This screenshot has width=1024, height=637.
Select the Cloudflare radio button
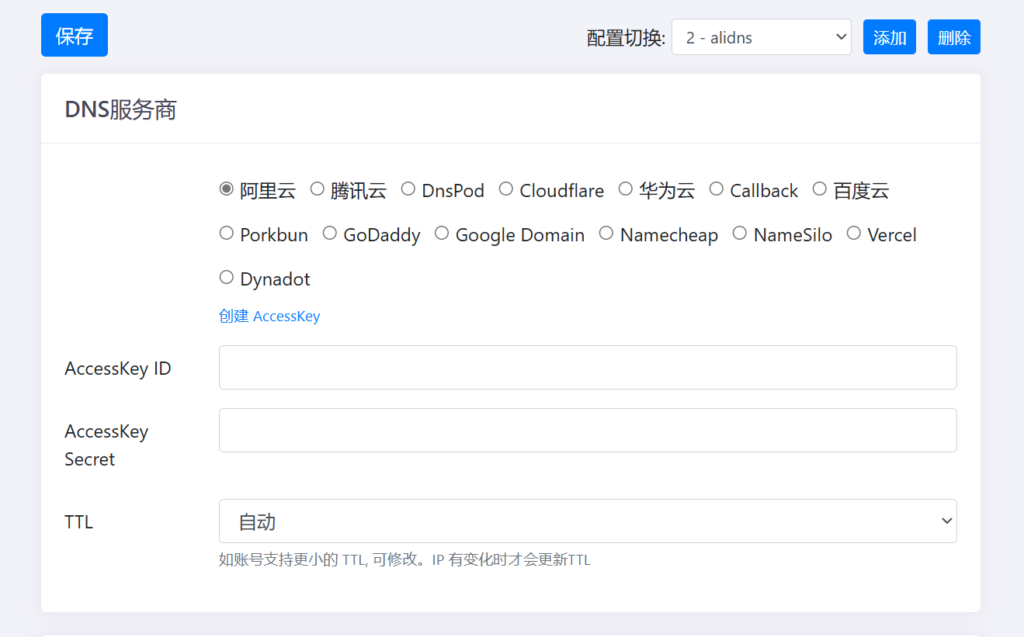pos(506,189)
